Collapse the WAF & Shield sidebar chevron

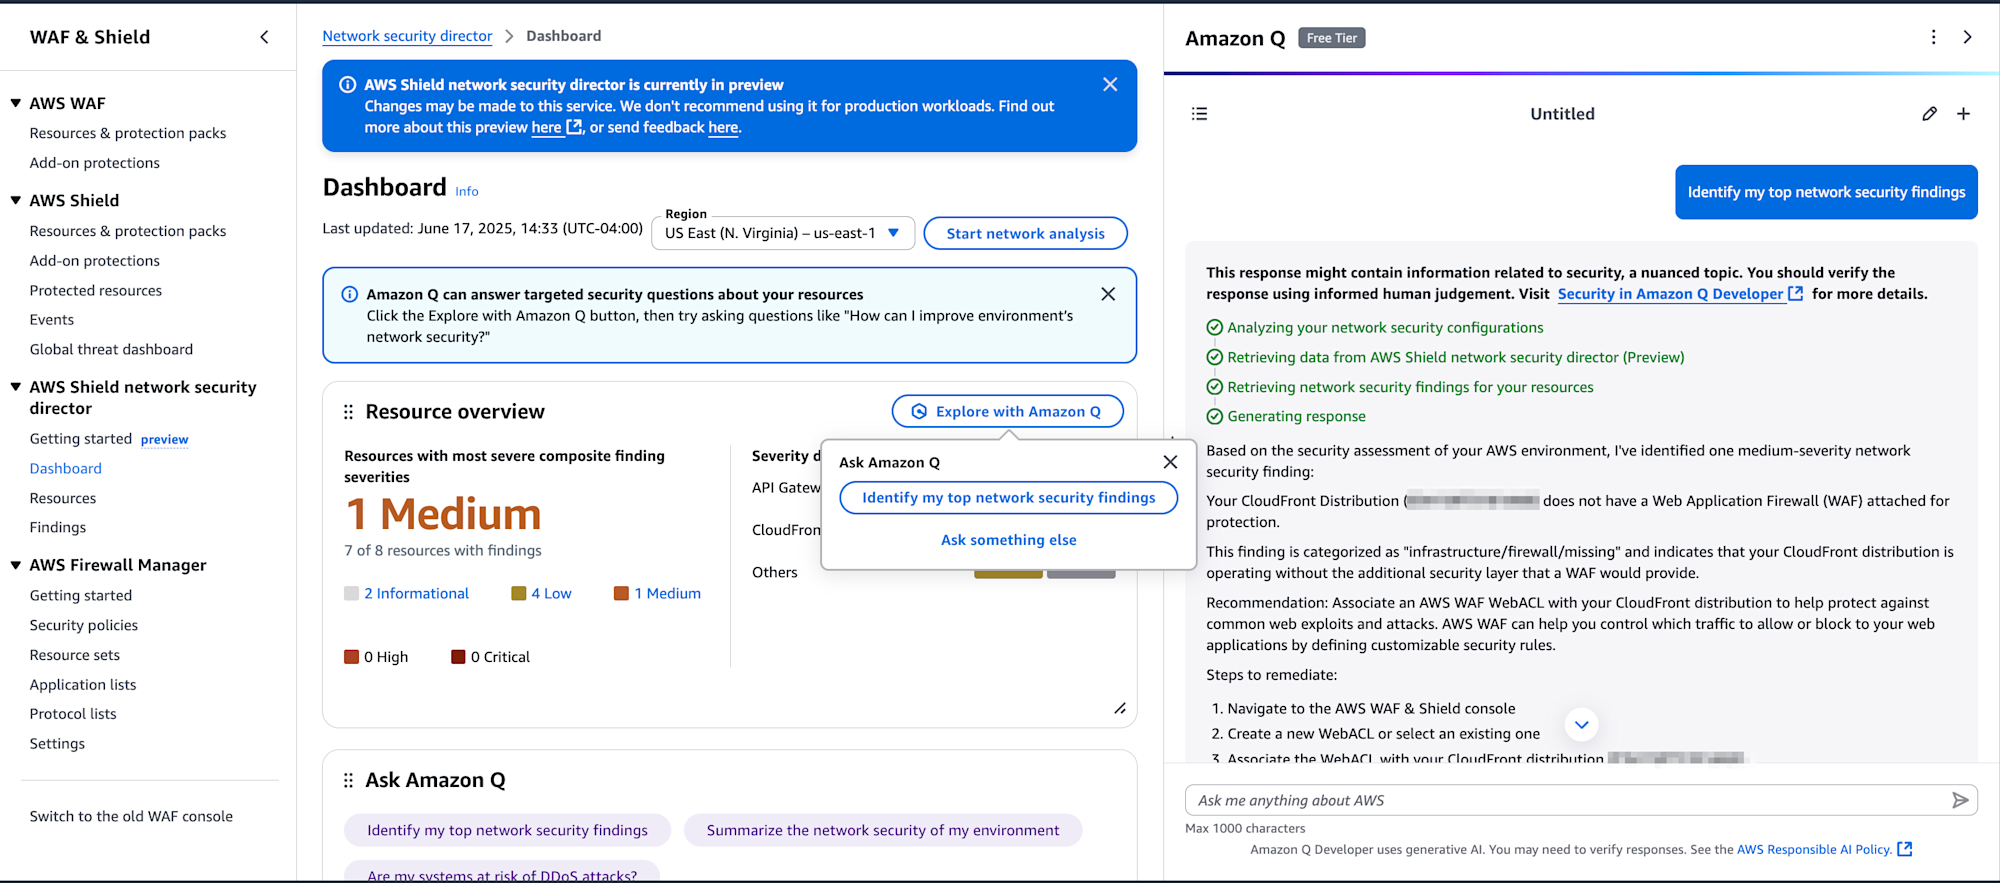[x=264, y=37]
